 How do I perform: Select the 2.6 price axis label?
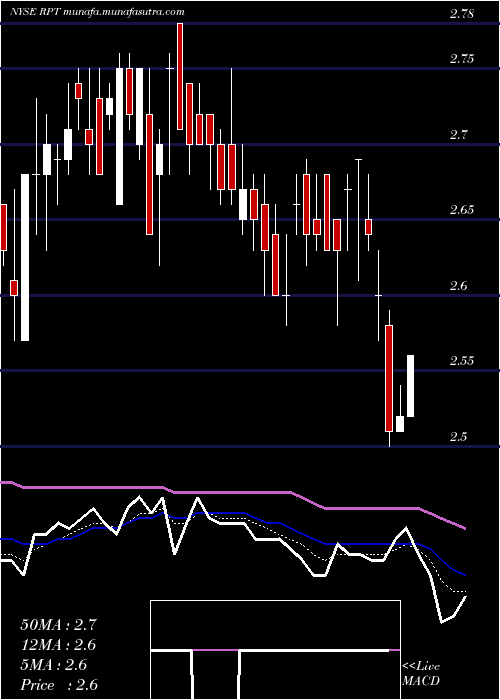click(x=458, y=285)
